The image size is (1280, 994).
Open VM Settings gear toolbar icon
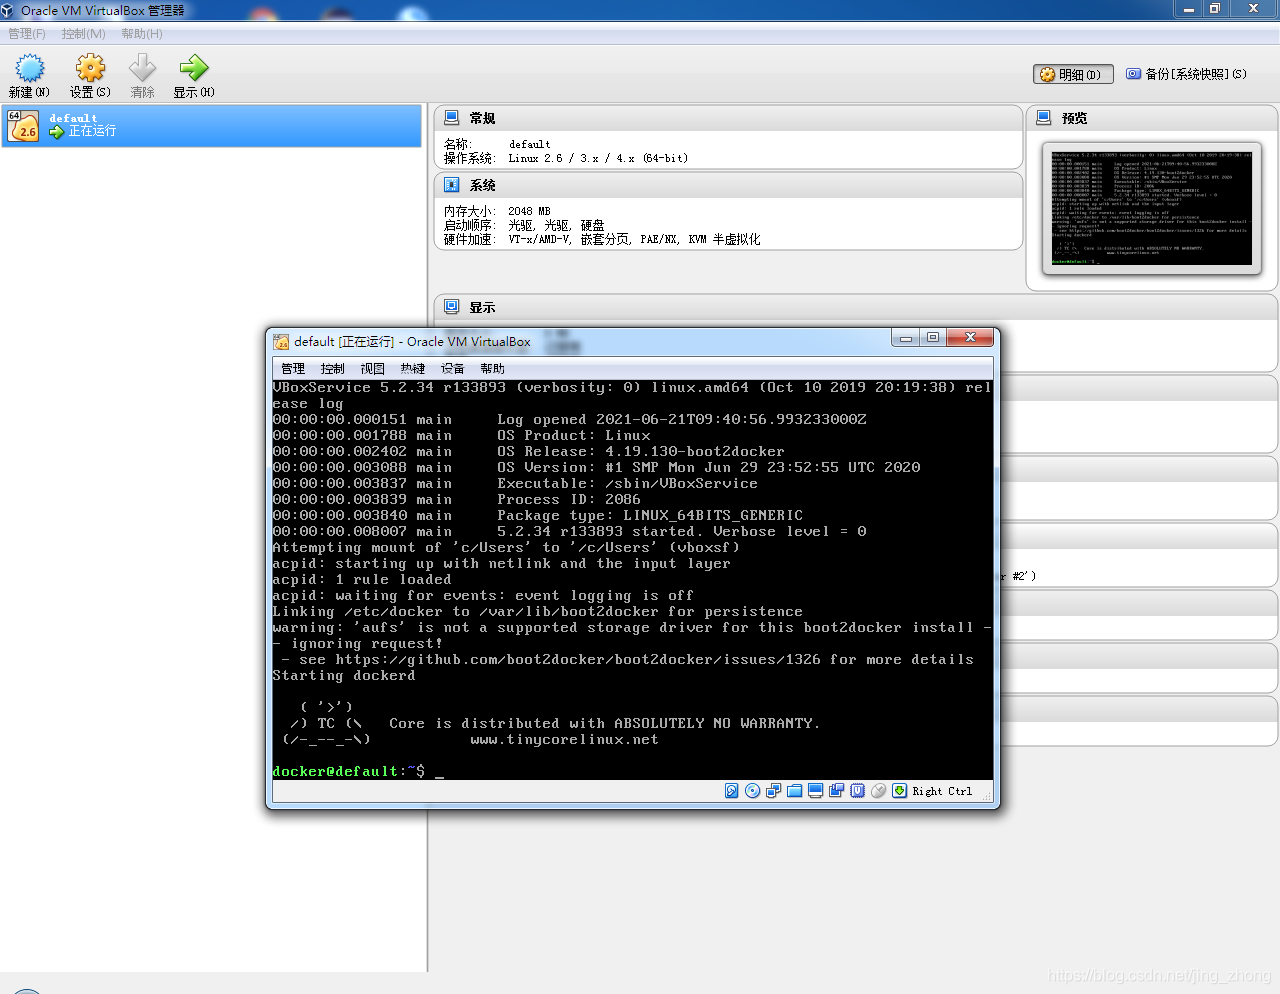[90, 68]
